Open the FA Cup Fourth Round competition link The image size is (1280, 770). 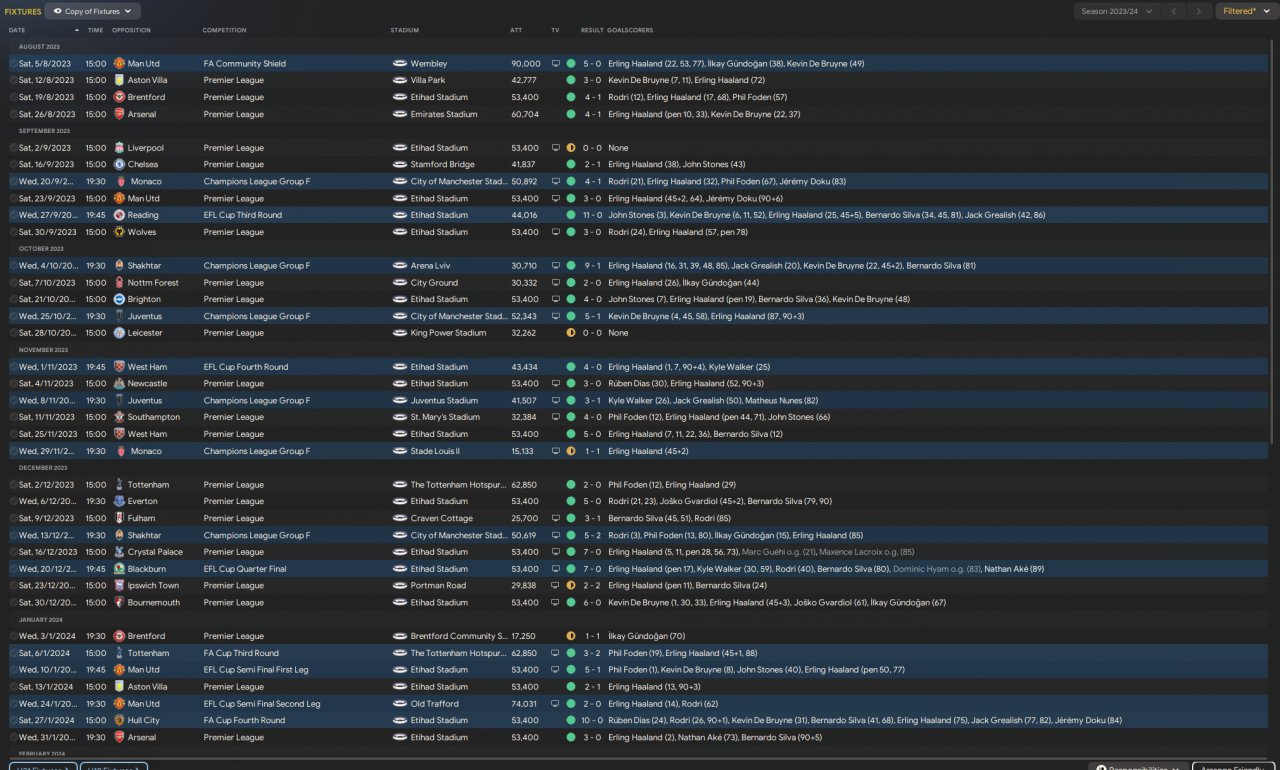(244, 720)
